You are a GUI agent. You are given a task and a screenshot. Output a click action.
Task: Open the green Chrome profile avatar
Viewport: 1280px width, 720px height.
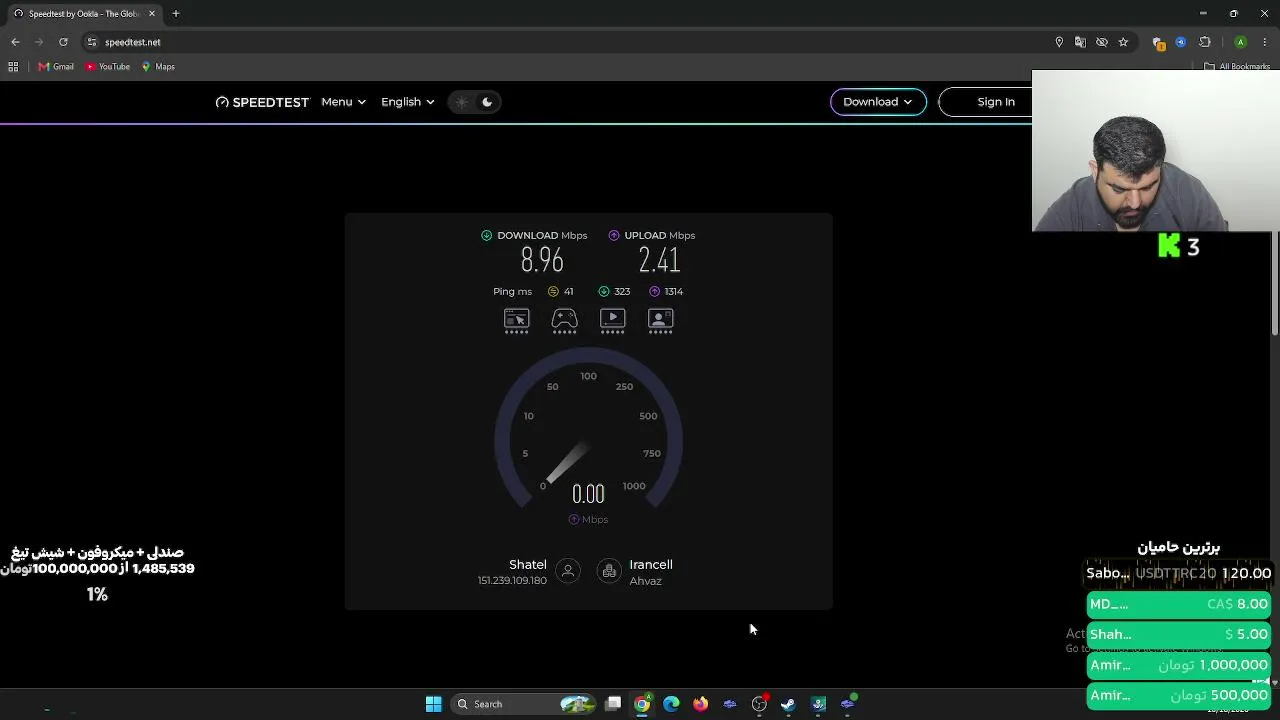point(1240,42)
